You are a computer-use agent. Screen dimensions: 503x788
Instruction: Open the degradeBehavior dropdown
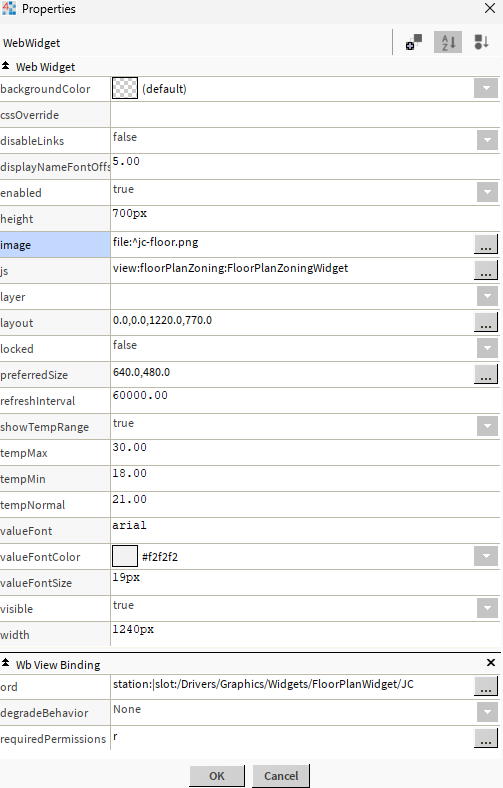(x=487, y=712)
